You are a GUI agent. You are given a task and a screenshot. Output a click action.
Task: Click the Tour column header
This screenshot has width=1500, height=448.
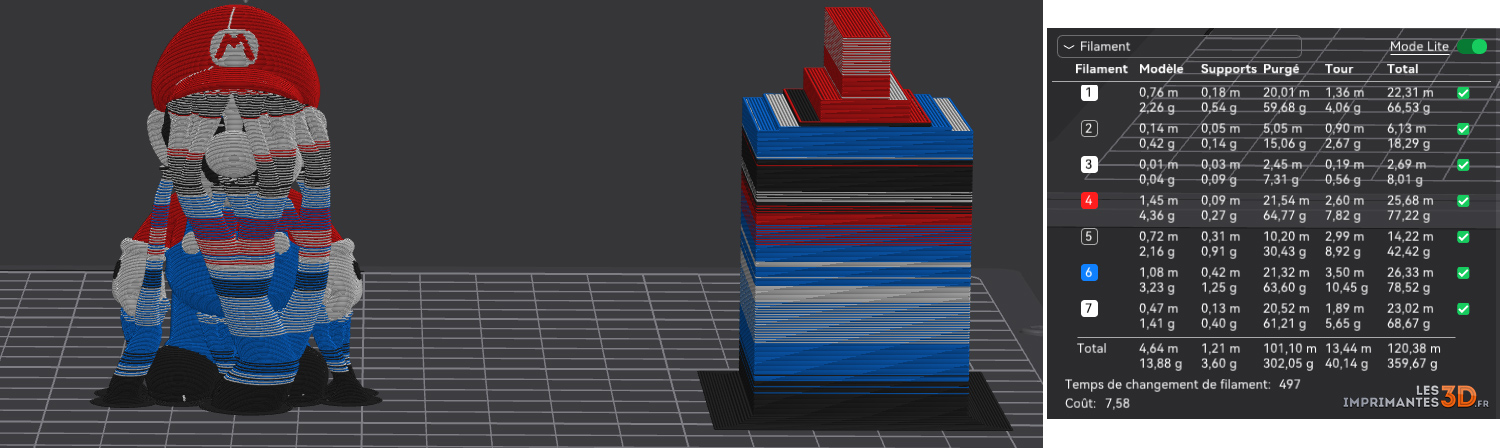pyautogui.click(x=1338, y=69)
